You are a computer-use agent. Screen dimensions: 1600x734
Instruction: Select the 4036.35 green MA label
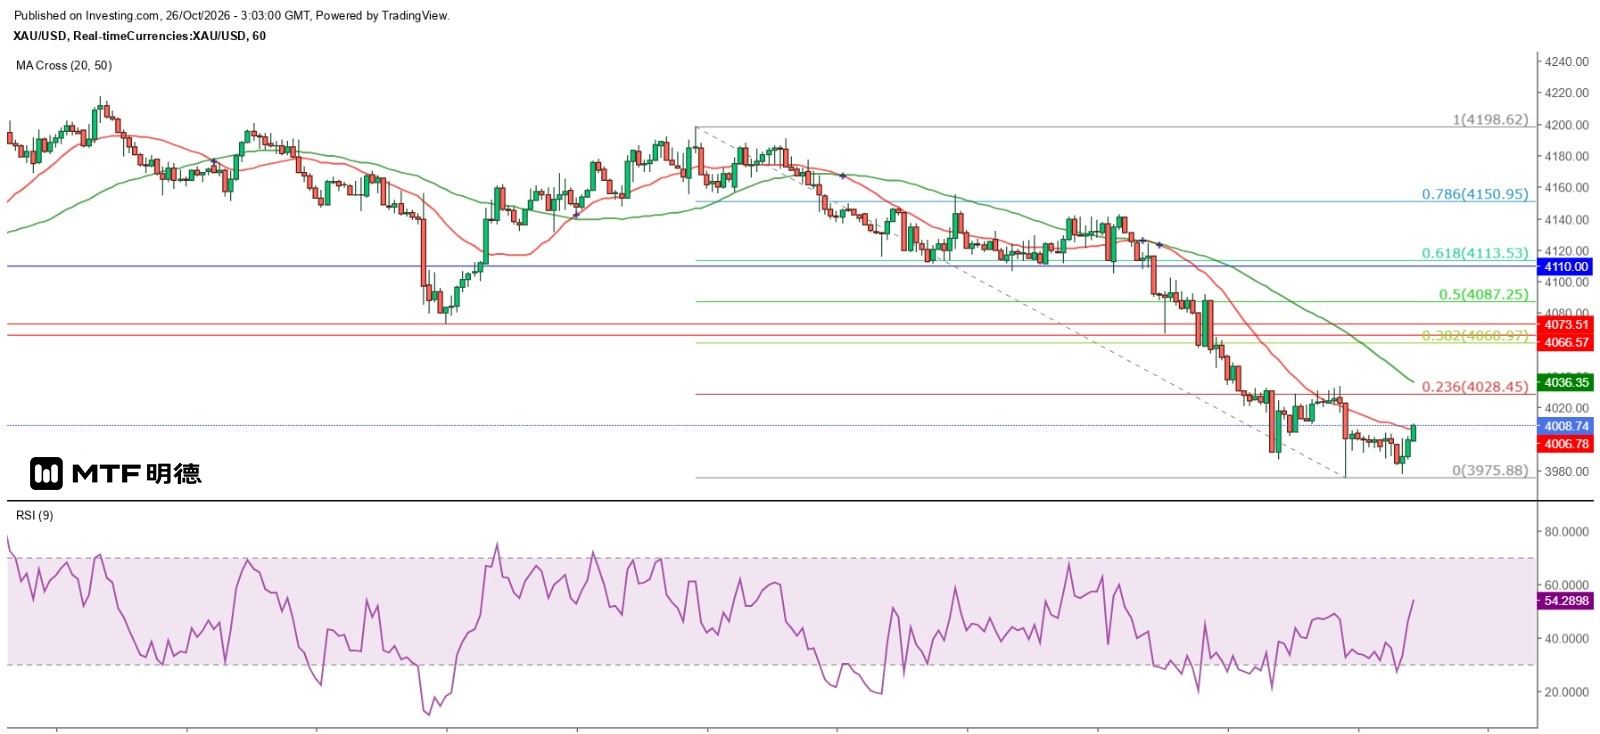(1565, 383)
